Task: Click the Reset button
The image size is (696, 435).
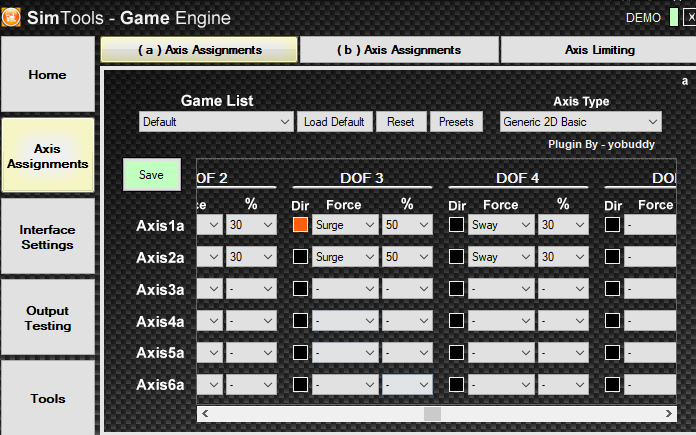Action: pyautogui.click(x=401, y=122)
